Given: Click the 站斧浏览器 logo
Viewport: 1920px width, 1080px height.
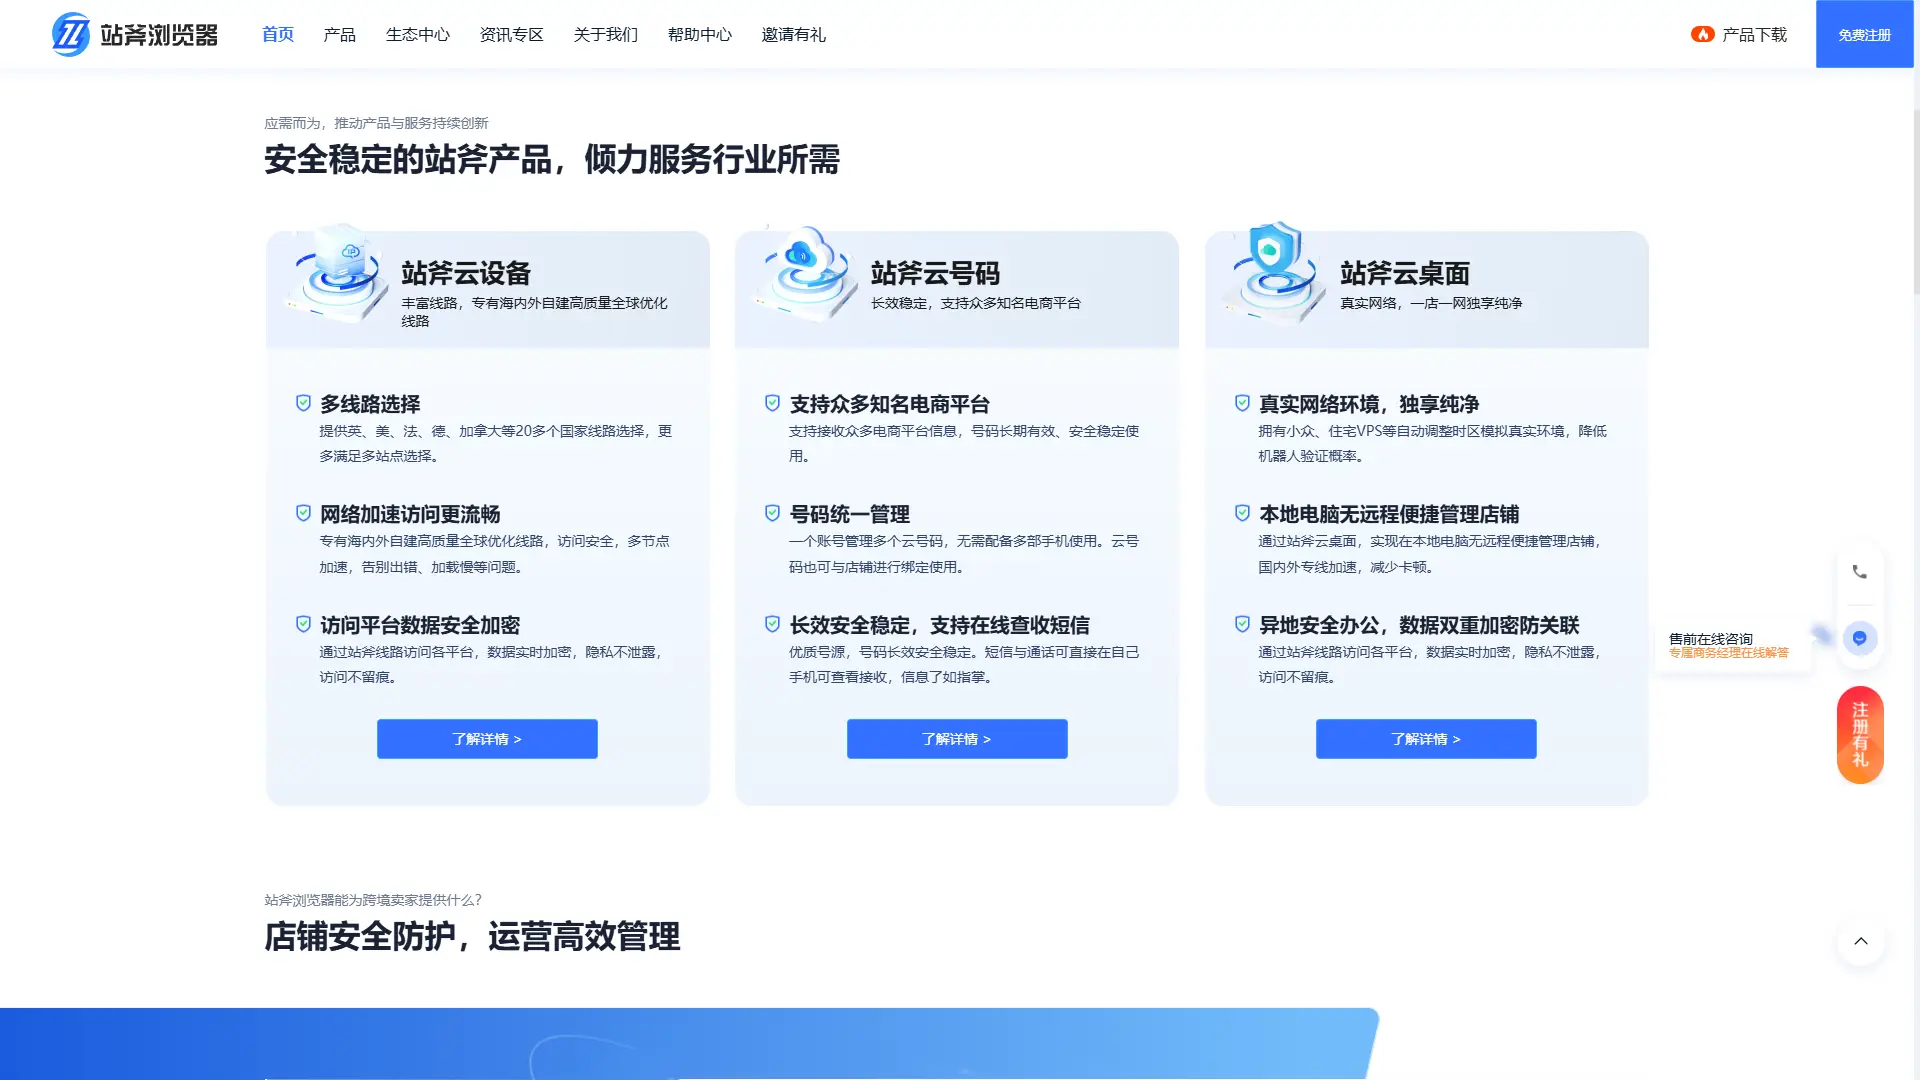Looking at the screenshot, I should pos(133,33).
